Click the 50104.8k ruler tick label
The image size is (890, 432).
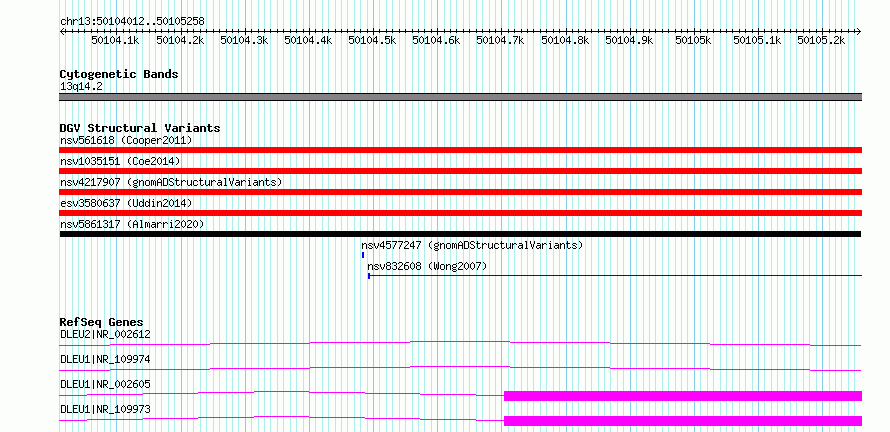[565, 40]
